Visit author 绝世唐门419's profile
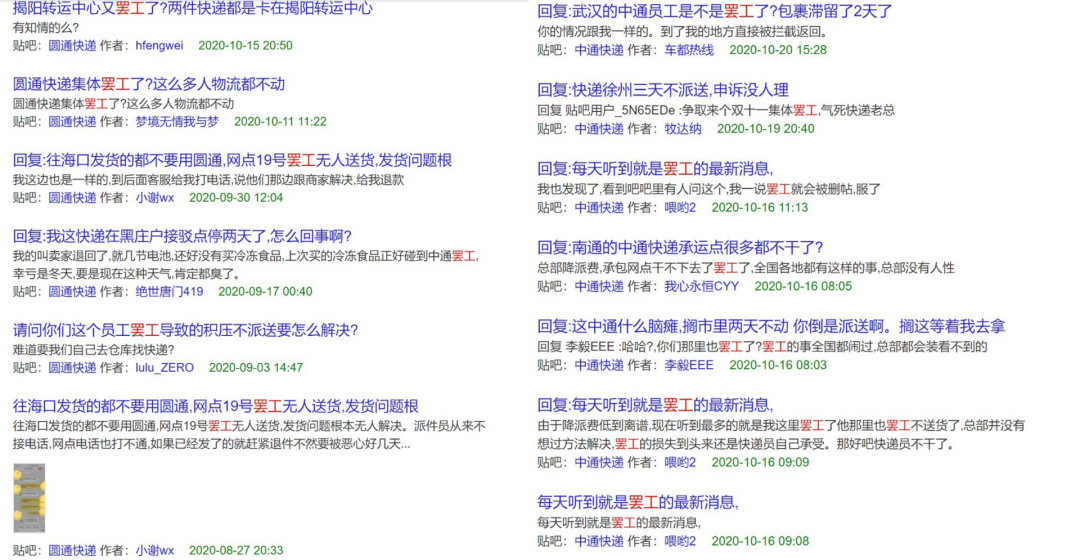The image size is (1080, 560). click(169, 291)
